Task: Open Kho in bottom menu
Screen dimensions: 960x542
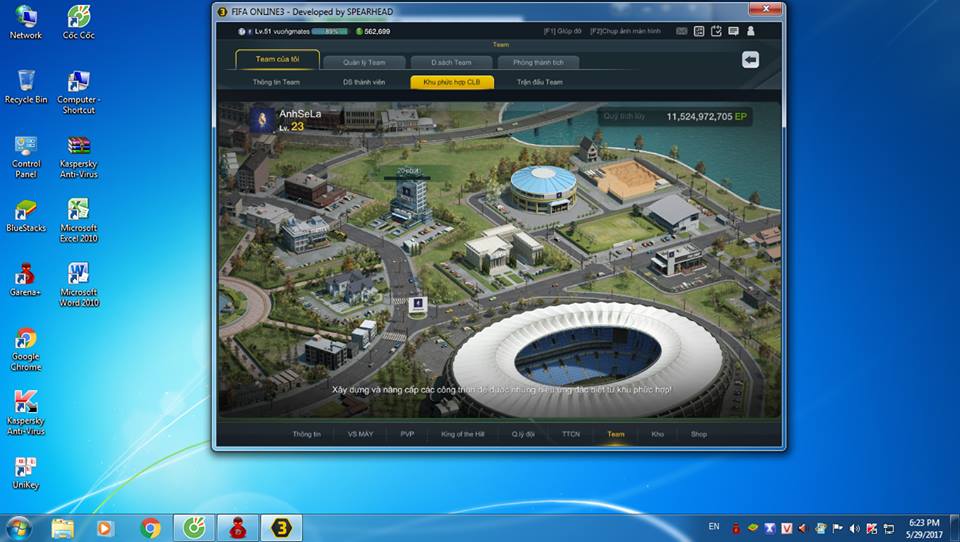Action: coord(658,434)
